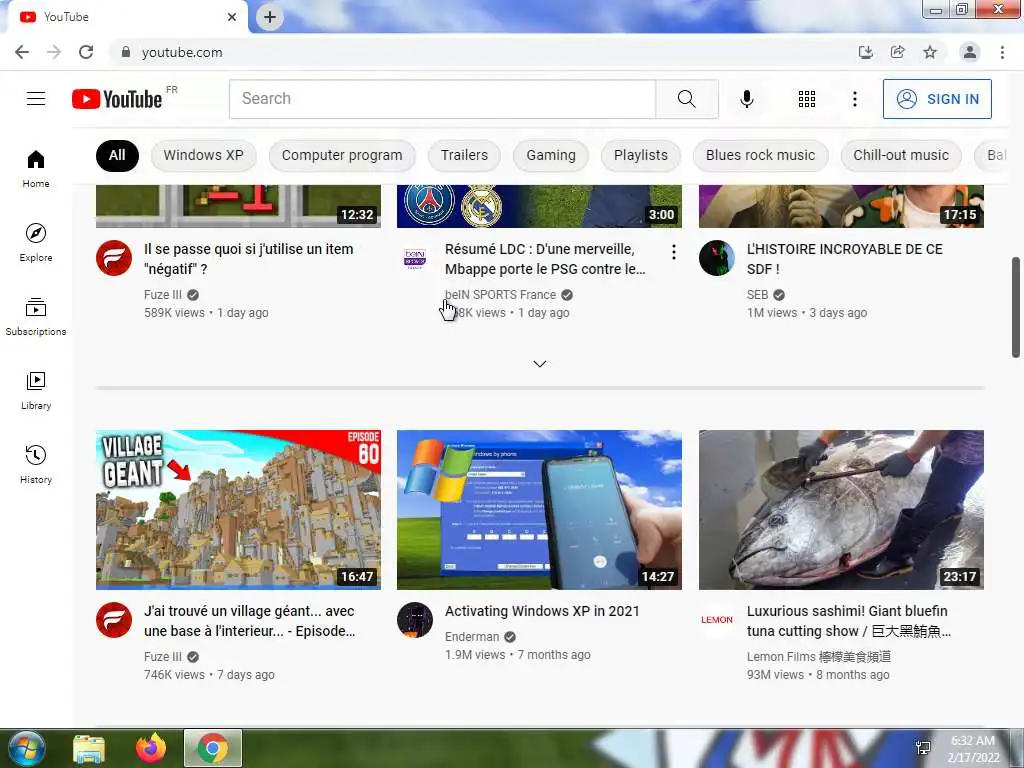
Task: Open Library in sidebar
Action: [x=36, y=391]
